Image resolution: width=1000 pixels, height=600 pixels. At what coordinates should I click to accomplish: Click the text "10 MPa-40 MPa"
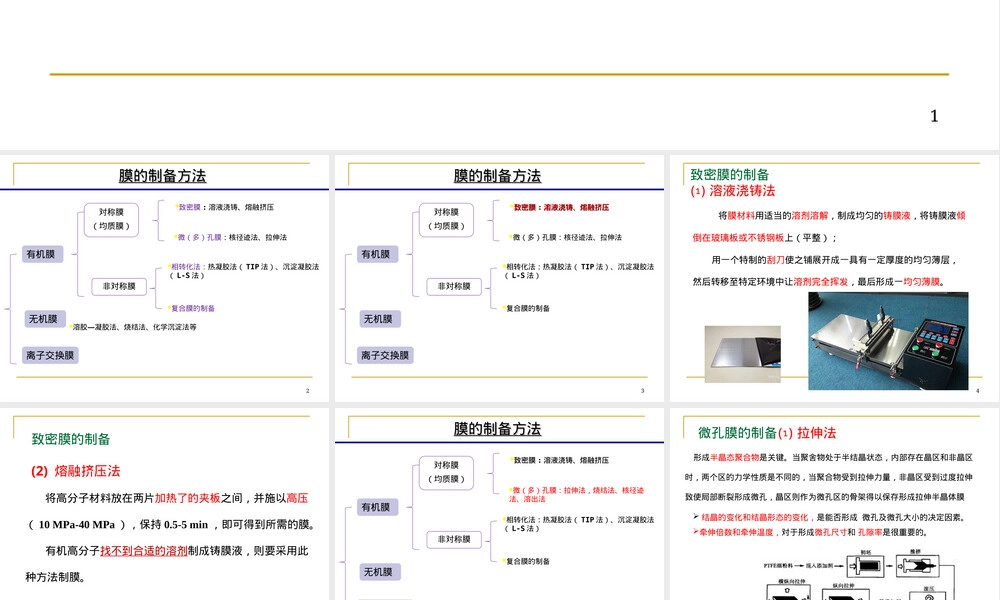77,525
